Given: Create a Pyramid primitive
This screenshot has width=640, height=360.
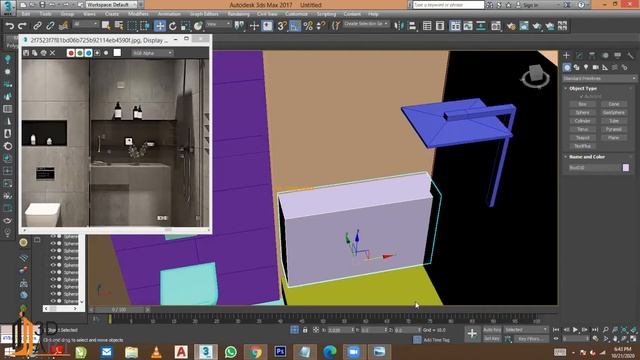Looking at the screenshot, I should coord(613,129).
